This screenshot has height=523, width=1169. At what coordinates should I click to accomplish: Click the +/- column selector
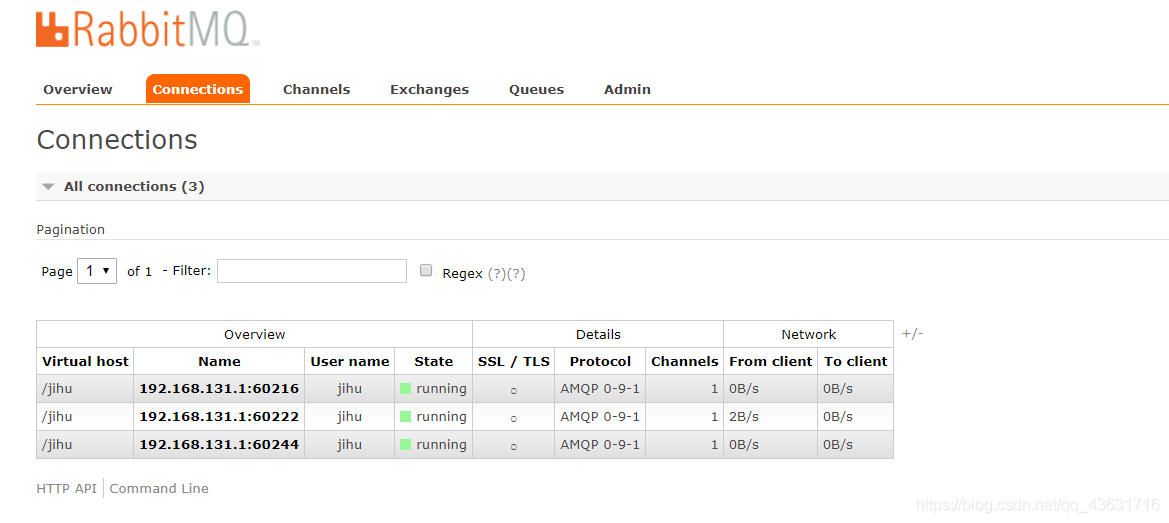click(913, 334)
